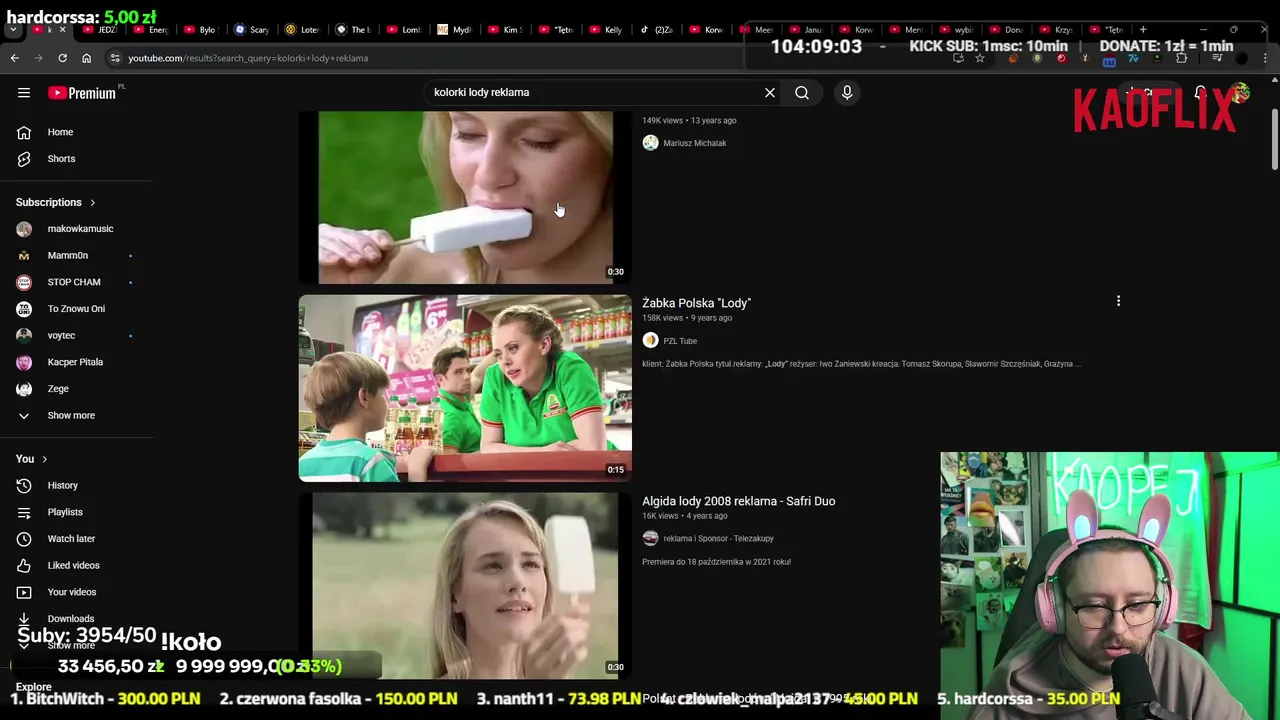Open the Żabka Polska "Lody" title link
1280x720 pixels.
point(696,303)
